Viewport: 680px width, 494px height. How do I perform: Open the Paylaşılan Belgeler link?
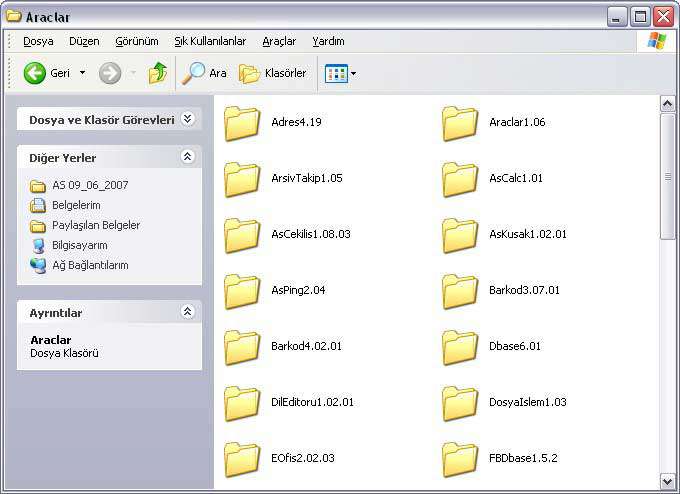[96, 225]
